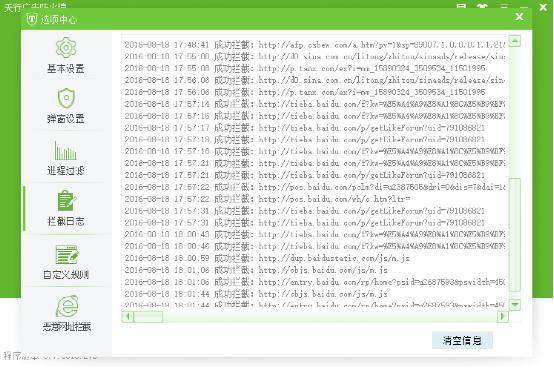Screen dimensions: 554x368
Task: Close the 选项中心 dialog
Action: pos(519,16)
